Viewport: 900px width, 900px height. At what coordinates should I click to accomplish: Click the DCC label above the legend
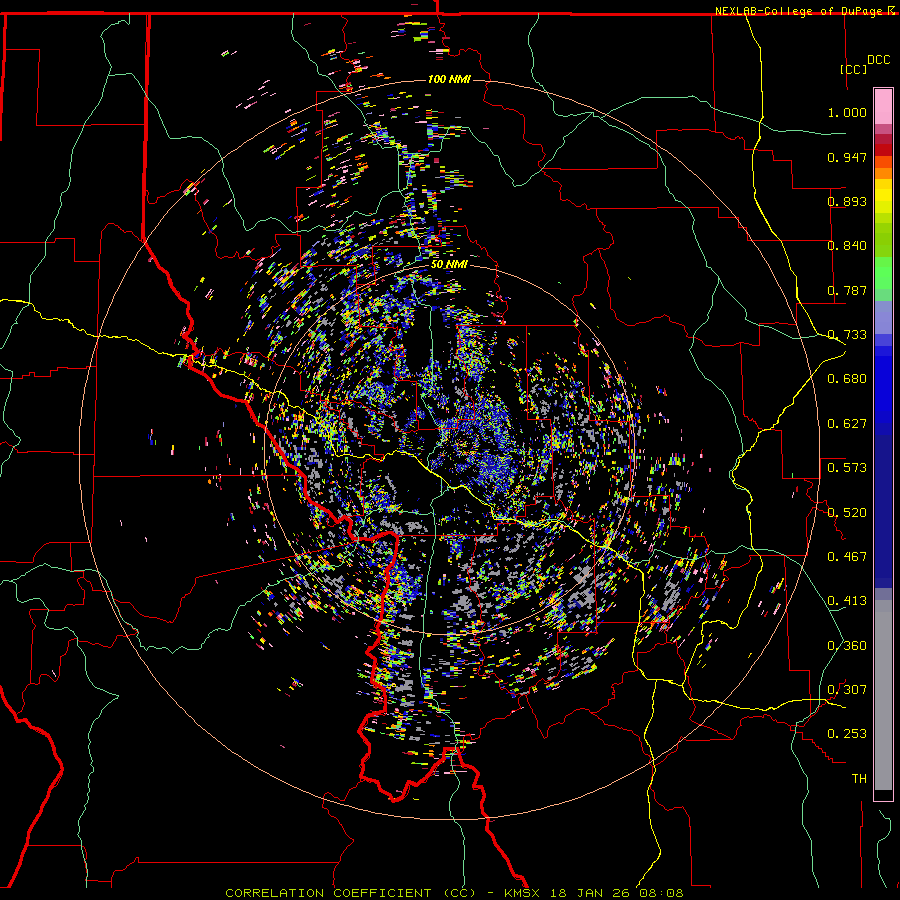point(878,60)
